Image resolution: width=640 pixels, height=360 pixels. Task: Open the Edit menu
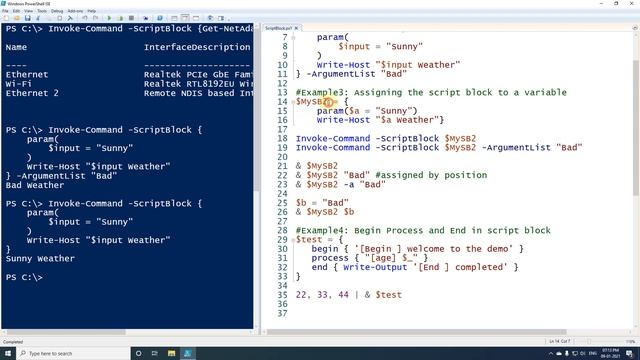(16, 11)
